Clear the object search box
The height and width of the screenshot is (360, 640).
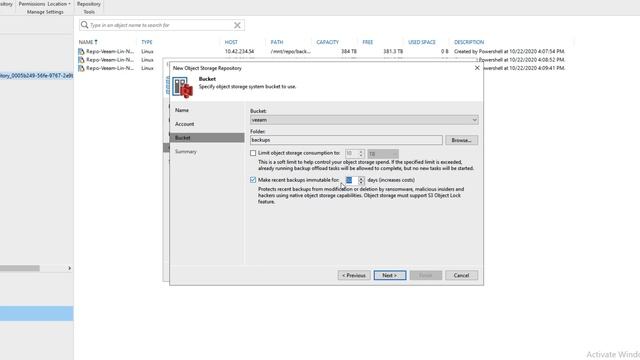pyautogui.click(x=237, y=25)
